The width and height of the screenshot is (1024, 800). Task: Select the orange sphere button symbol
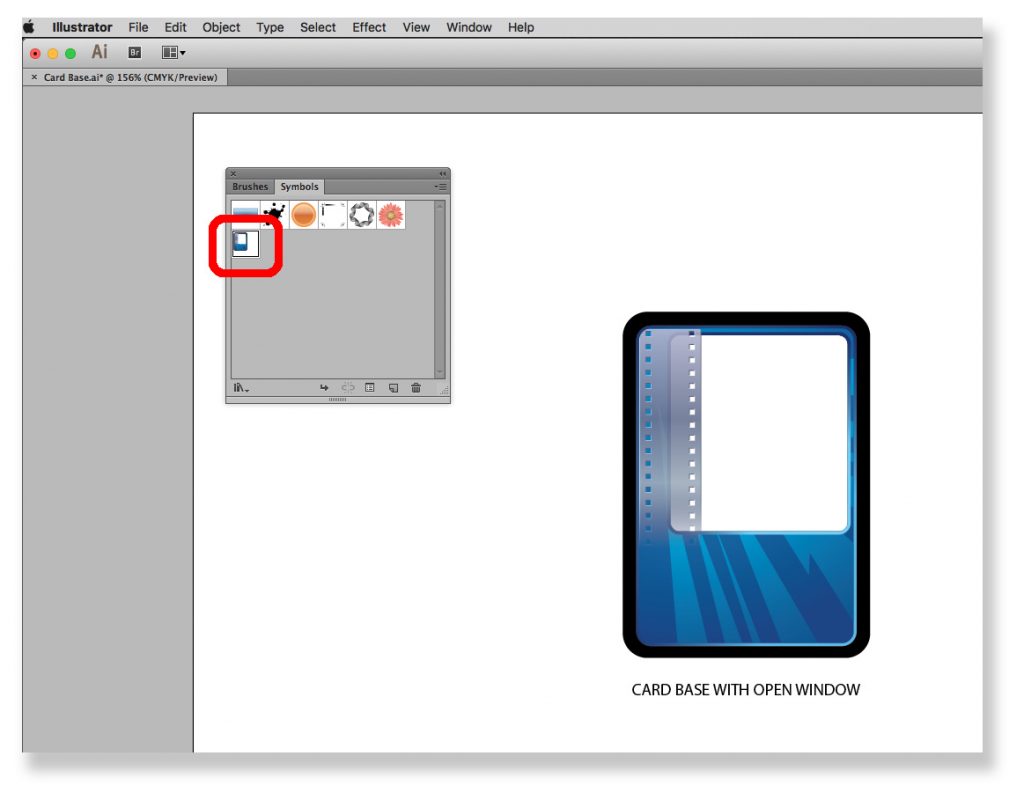pyautogui.click(x=304, y=215)
